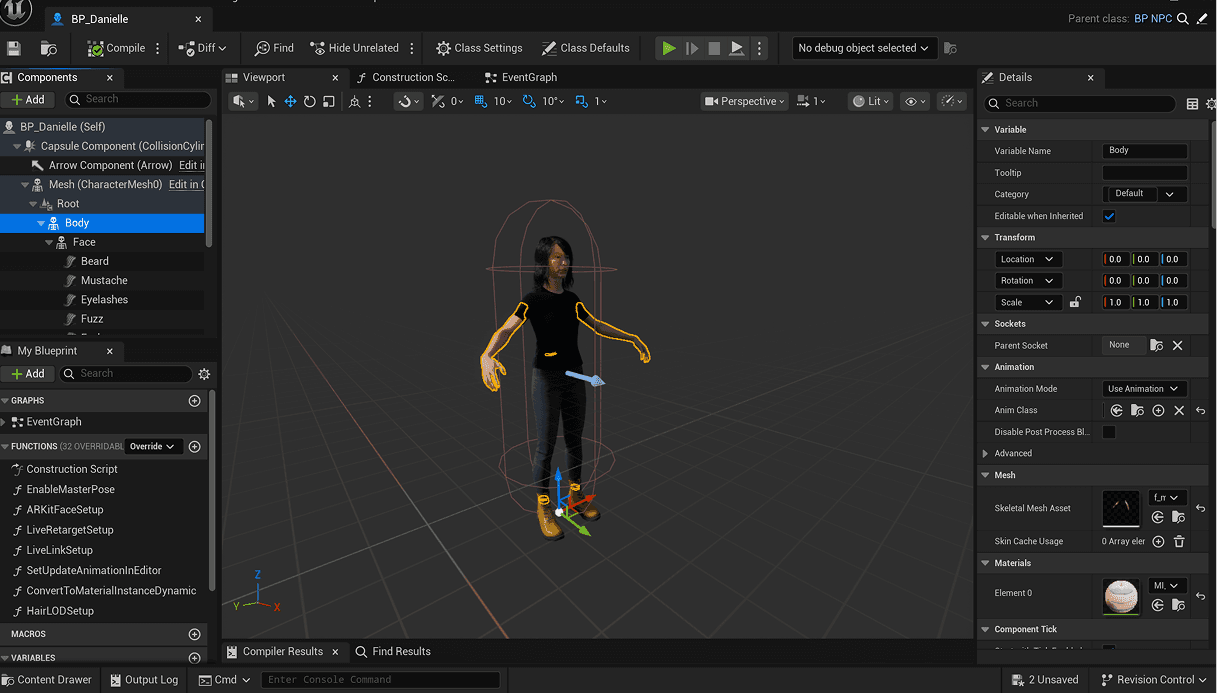Image resolution: width=1217 pixels, height=693 pixels.
Task: Search components field
Action: tap(139, 100)
